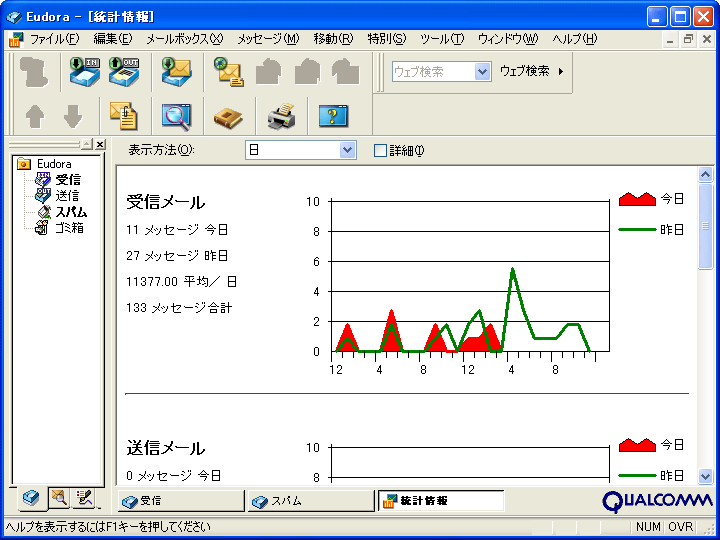Open the ヘルプ(H) menu
The width and height of the screenshot is (720, 540).
(574, 39)
